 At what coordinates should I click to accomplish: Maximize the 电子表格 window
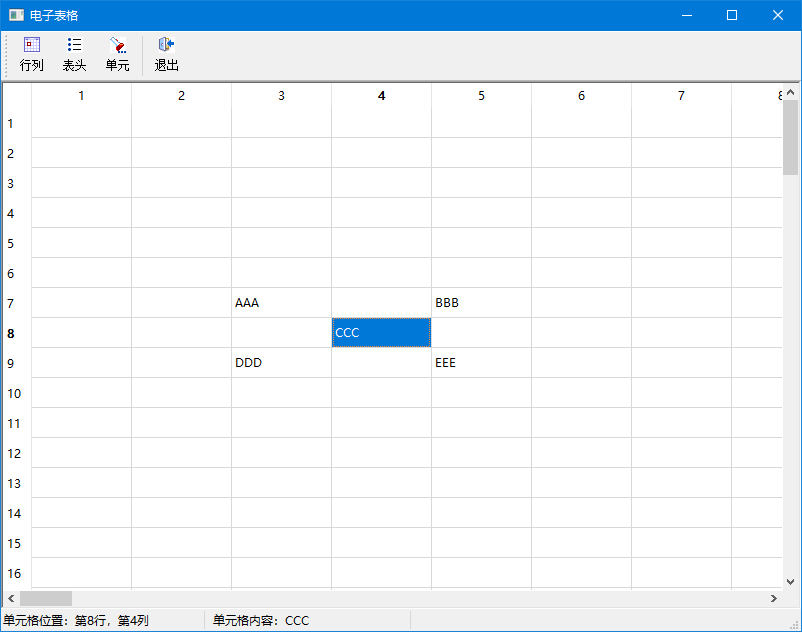click(732, 15)
